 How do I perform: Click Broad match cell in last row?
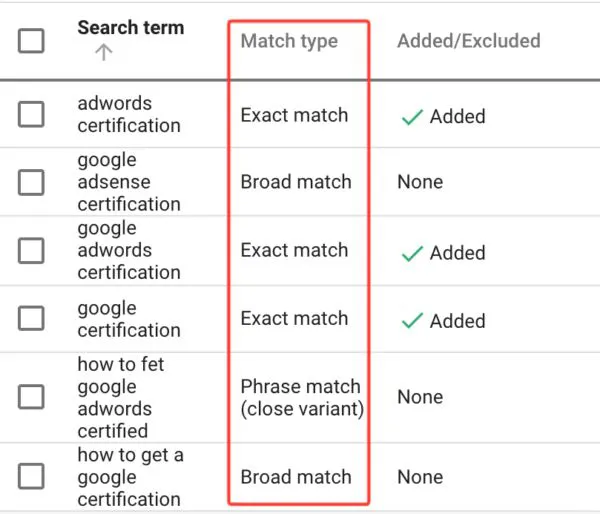296,477
